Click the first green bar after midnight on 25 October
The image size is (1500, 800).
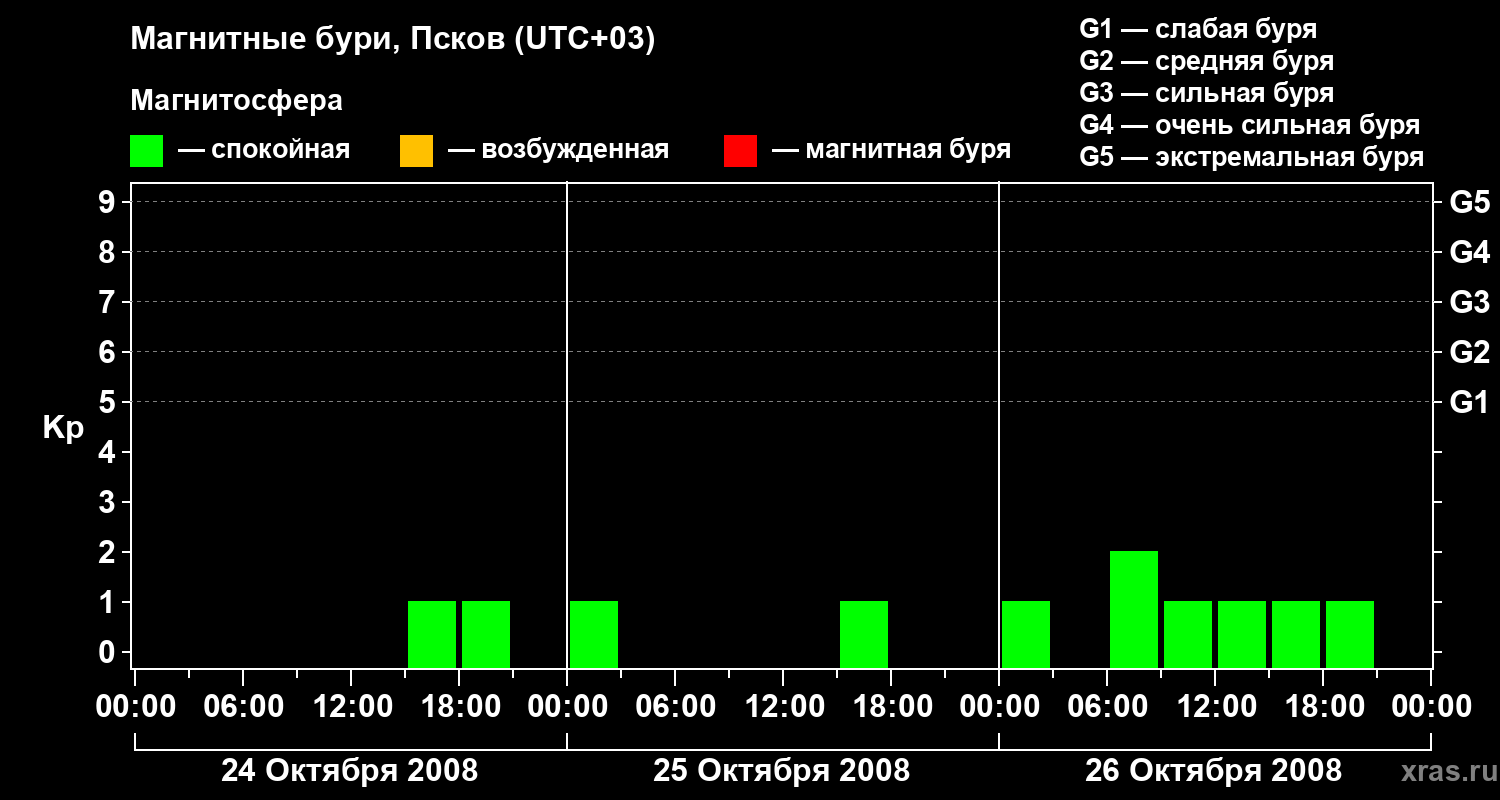(x=594, y=634)
